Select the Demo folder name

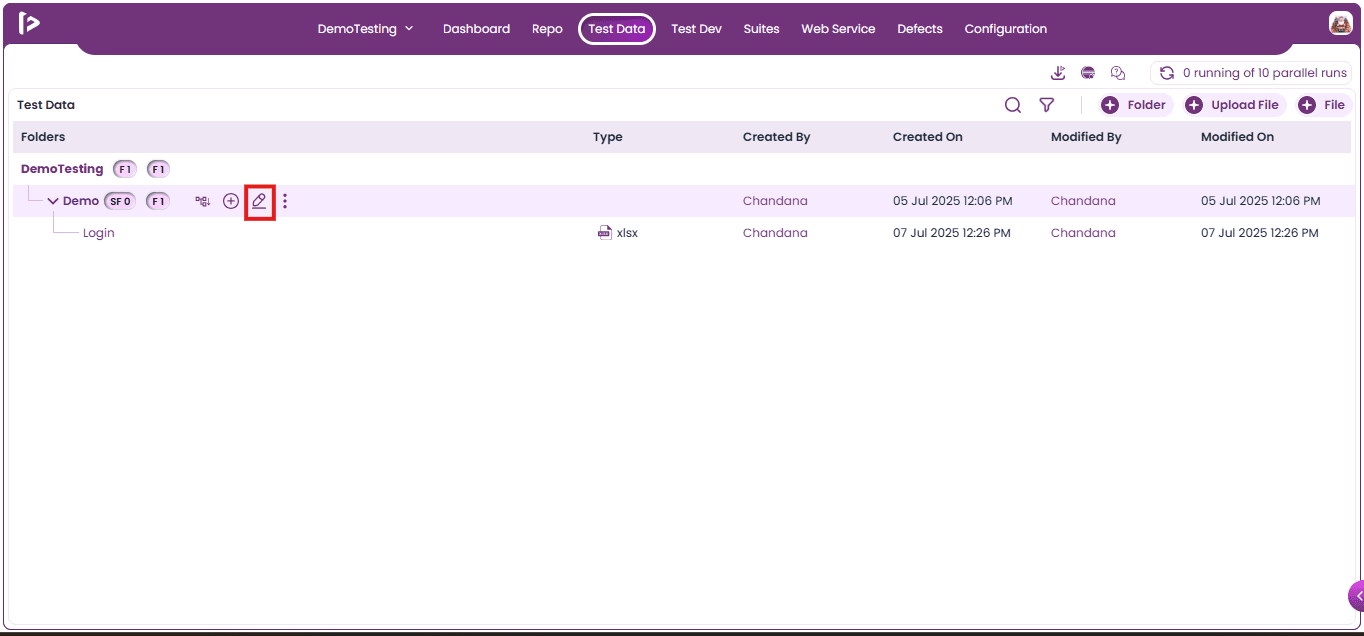coord(81,201)
